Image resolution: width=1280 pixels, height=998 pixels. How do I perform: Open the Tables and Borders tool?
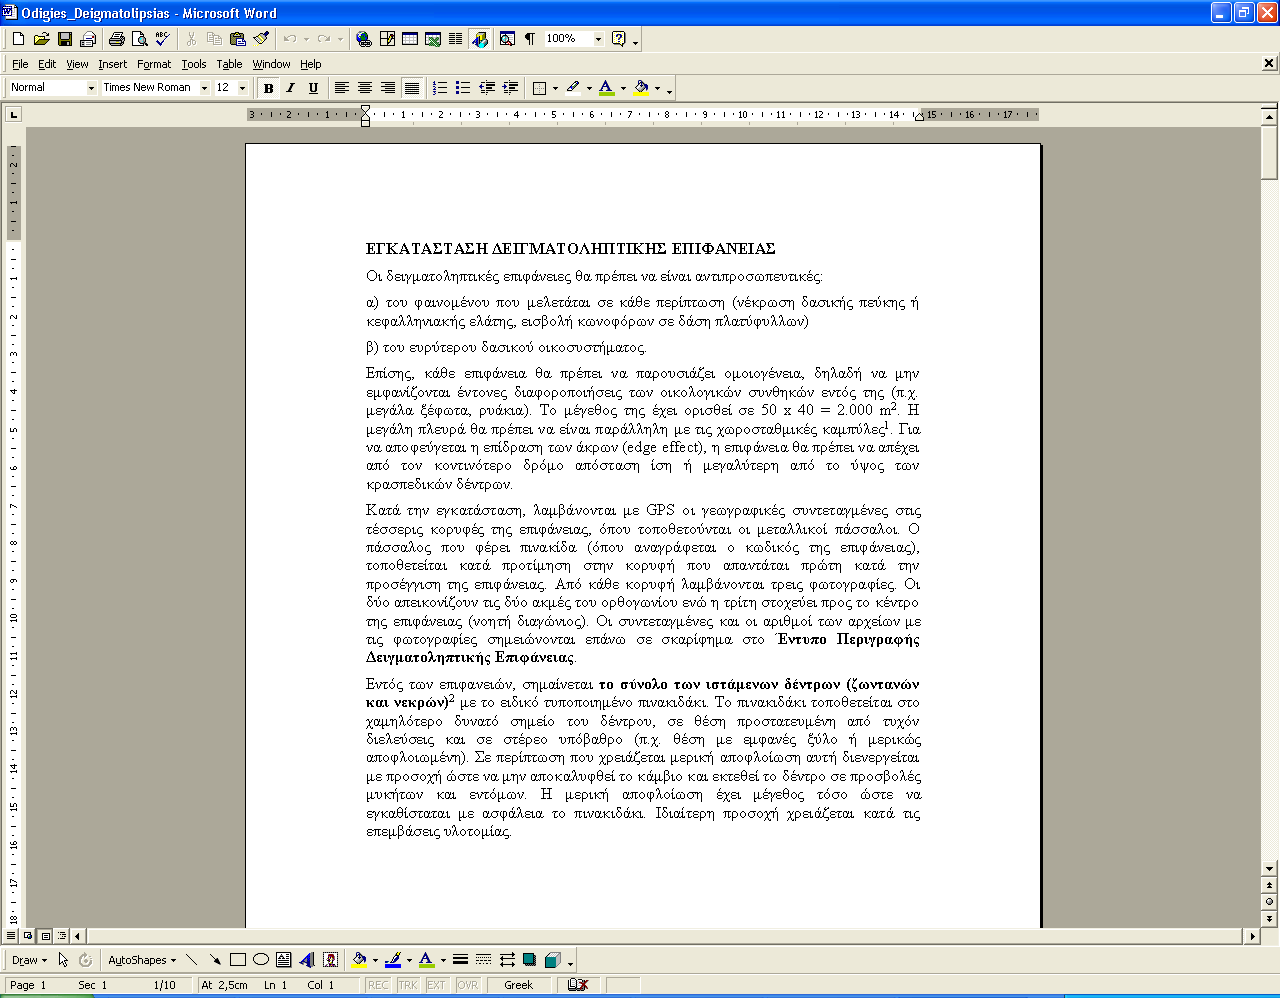pos(386,39)
